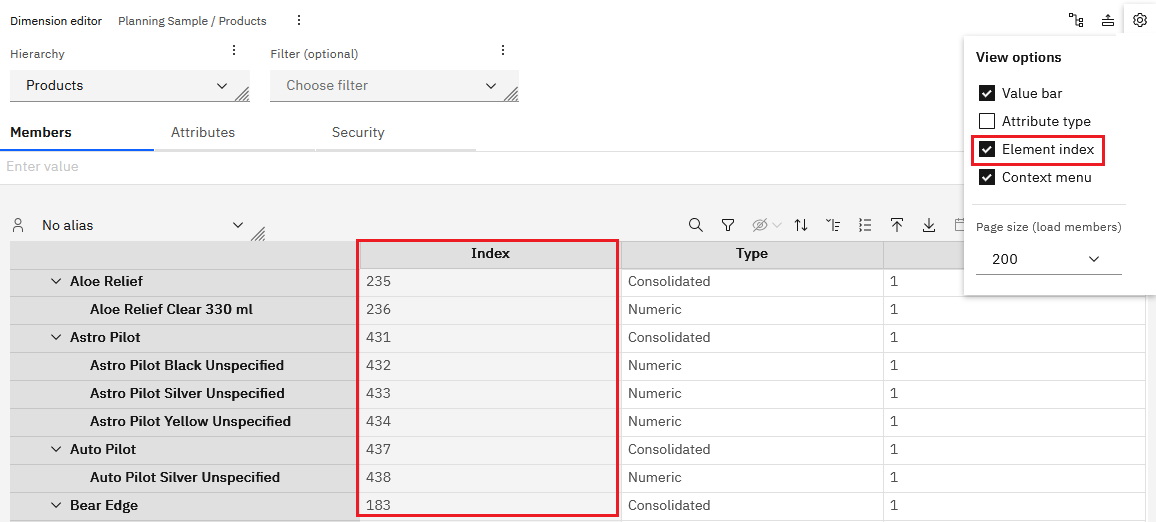Screen dimensions: 1156x522
Task: Click the index cell 434
Action: 490,422
